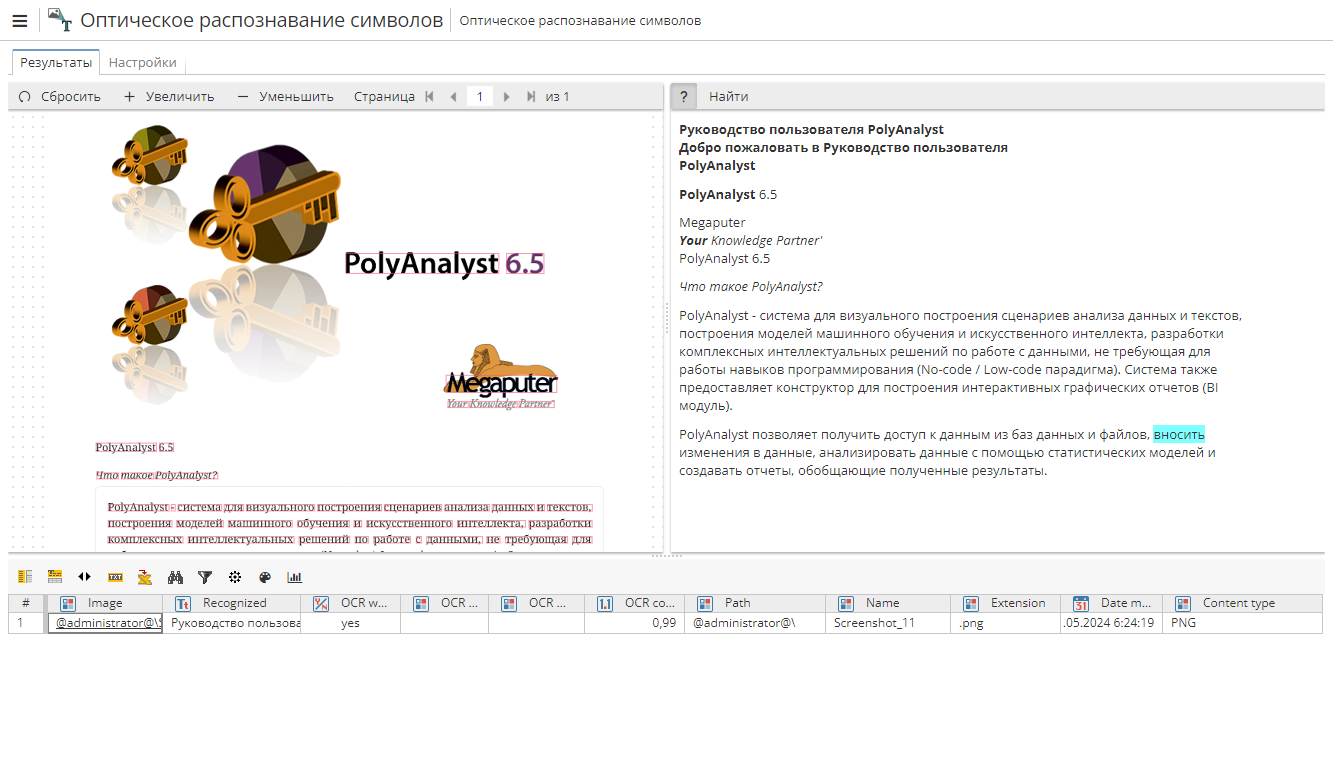
Task: Switch to the Настройки tab
Action: click(143, 62)
